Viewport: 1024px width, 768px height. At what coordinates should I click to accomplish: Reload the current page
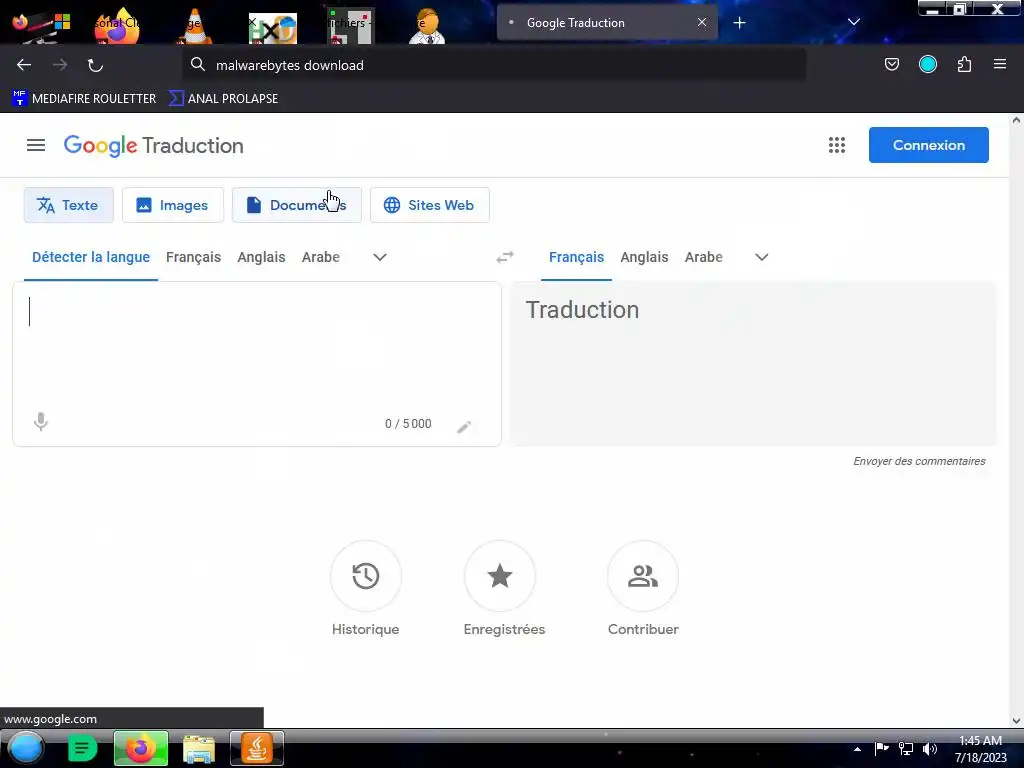95,65
